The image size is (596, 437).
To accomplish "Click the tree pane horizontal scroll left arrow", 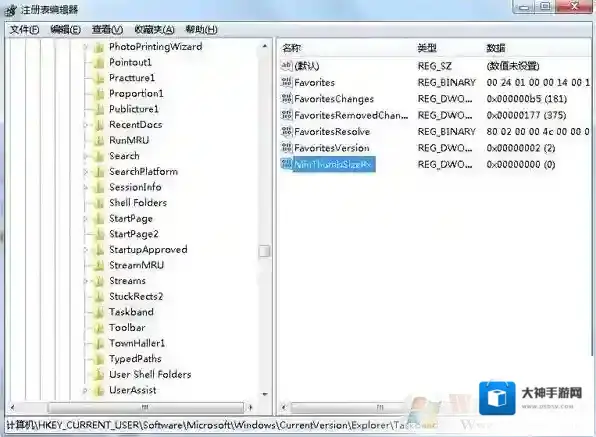I will click(13, 407).
